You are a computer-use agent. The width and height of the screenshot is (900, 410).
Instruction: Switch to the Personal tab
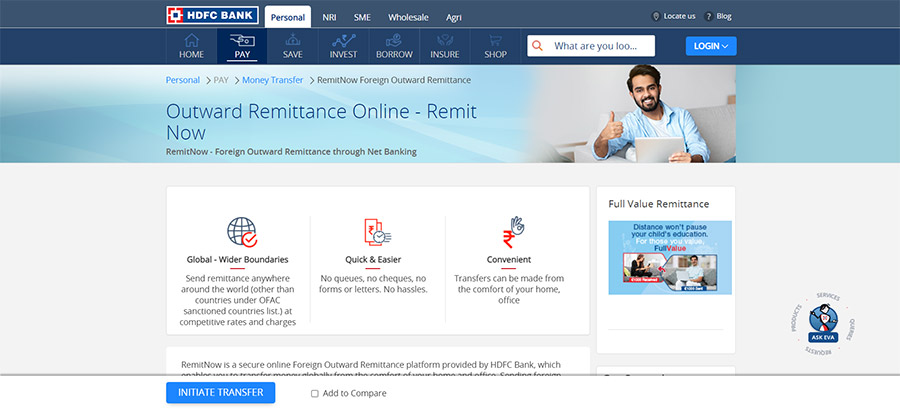pyautogui.click(x=288, y=17)
